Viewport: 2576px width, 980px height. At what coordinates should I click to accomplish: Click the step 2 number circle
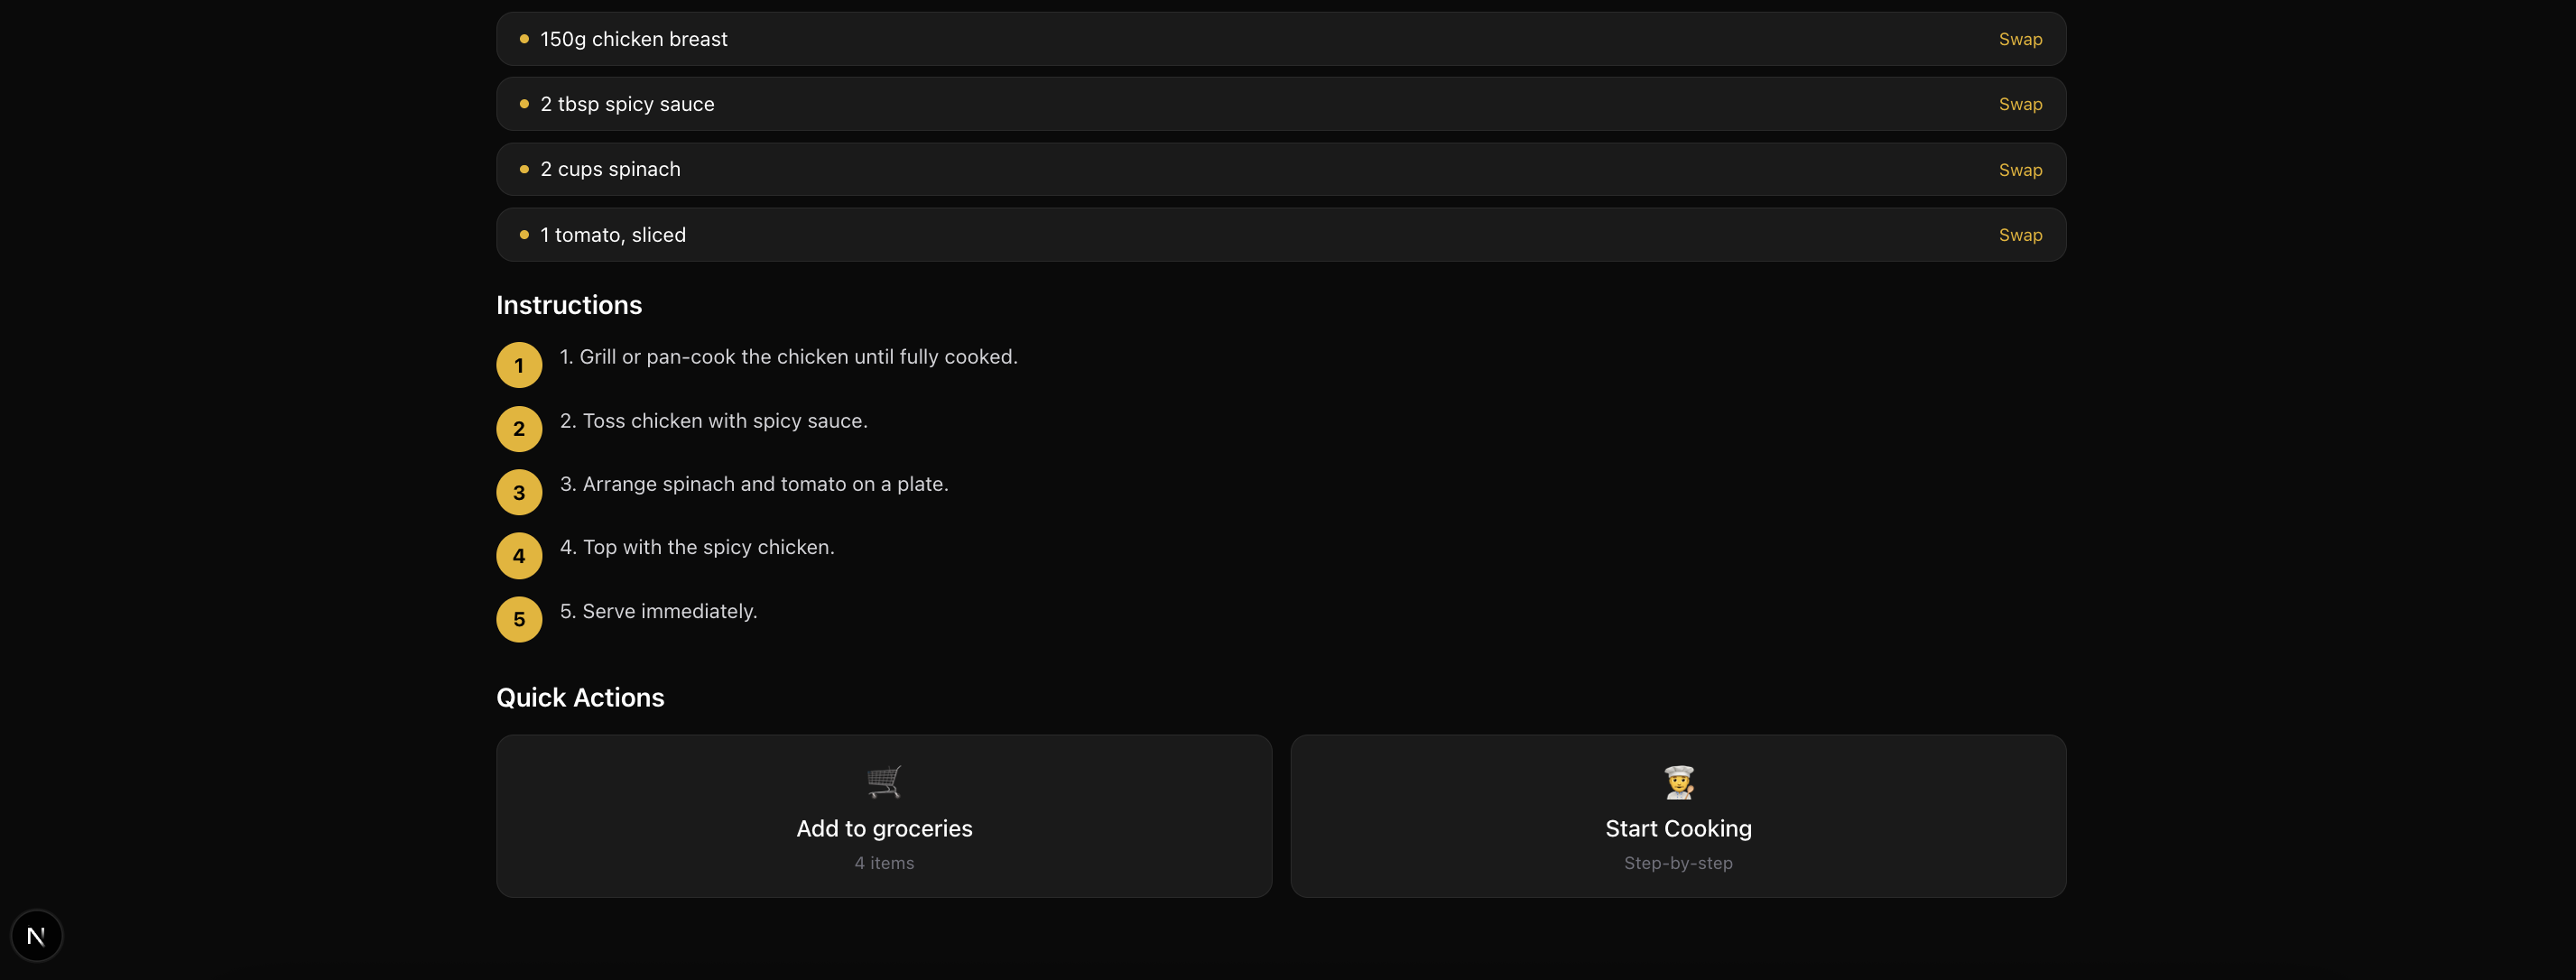pyautogui.click(x=519, y=429)
